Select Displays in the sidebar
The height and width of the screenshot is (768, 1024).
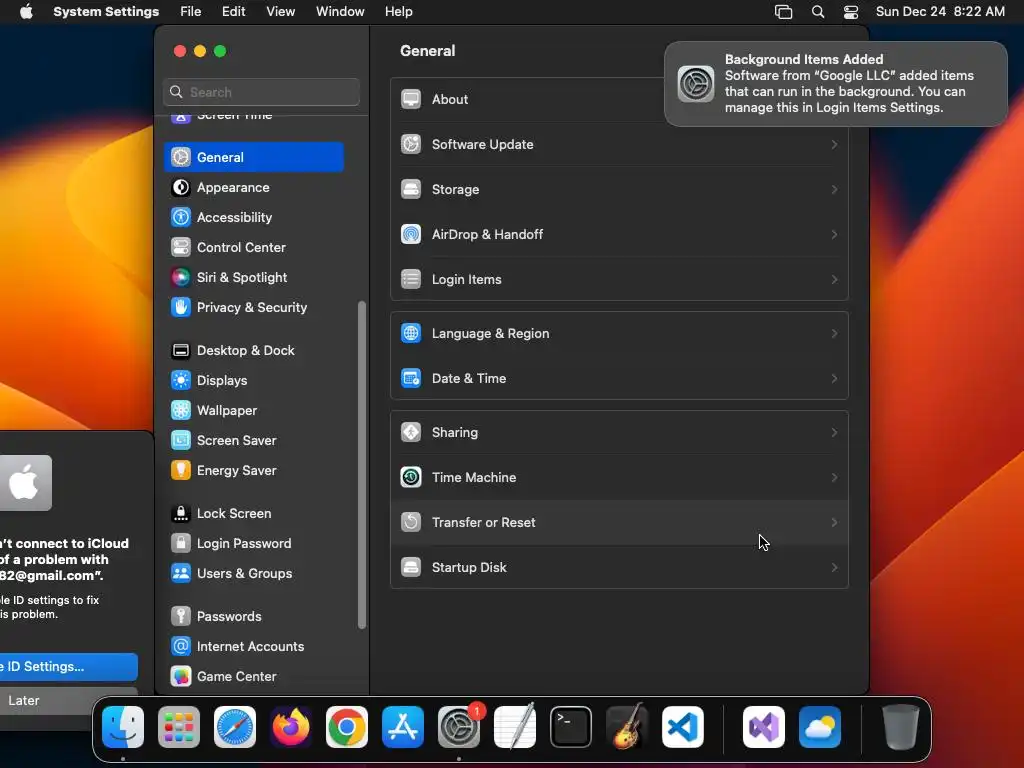click(254, 381)
